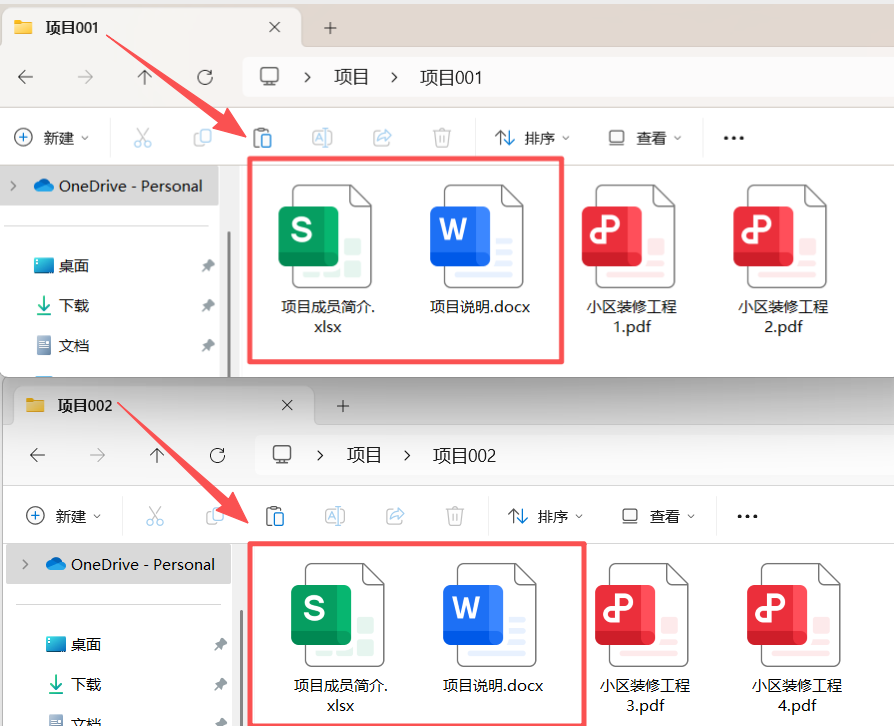Screen dimensions: 894x726
Task: Click Delete trash icon in 项目002 window
Action: 454,516
